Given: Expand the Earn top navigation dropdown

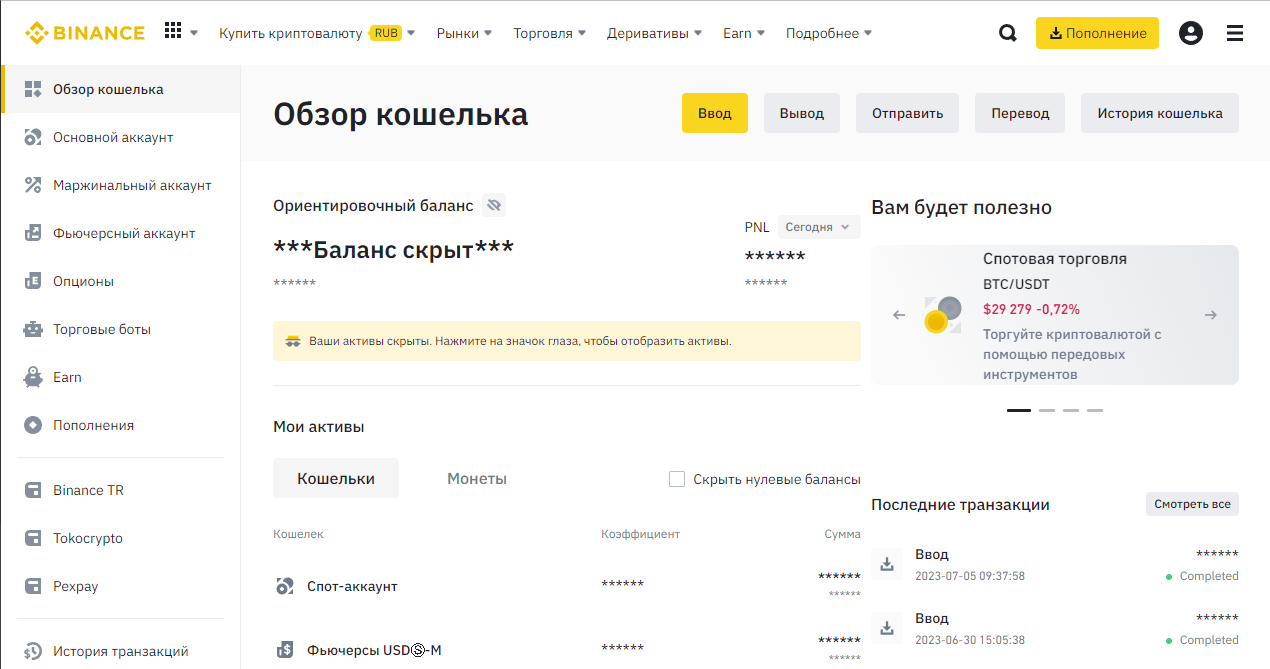Looking at the screenshot, I should (744, 33).
